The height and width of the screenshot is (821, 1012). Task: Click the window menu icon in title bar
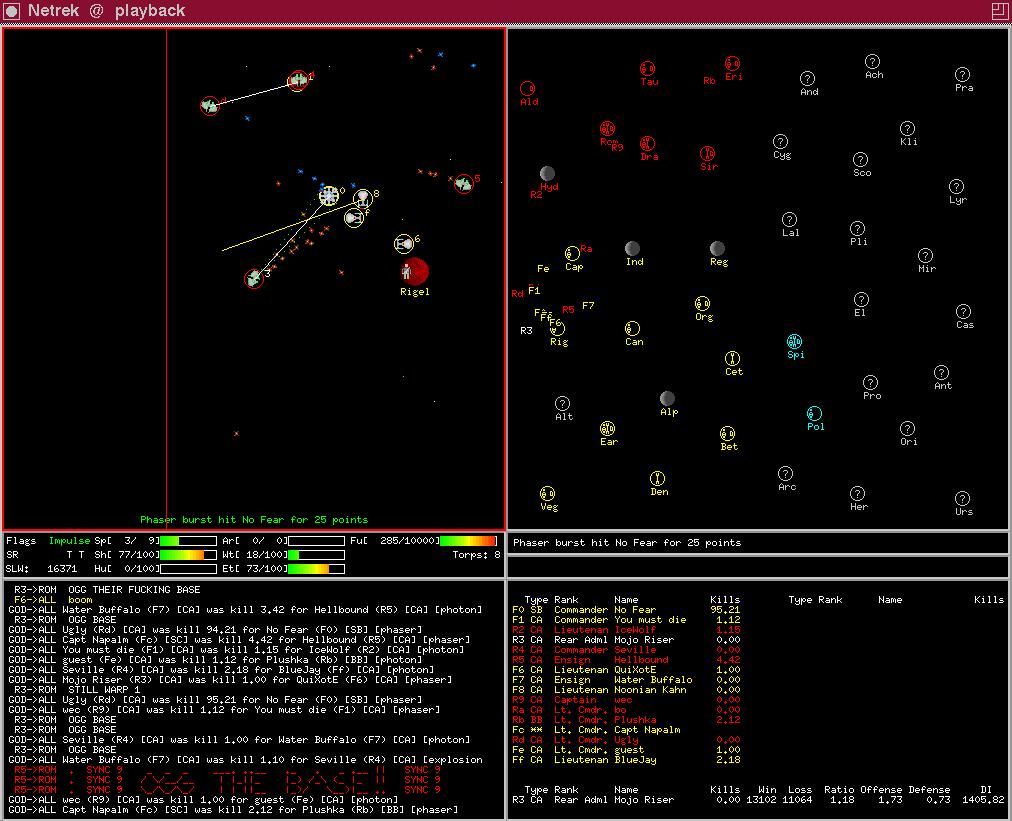point(12,10)
